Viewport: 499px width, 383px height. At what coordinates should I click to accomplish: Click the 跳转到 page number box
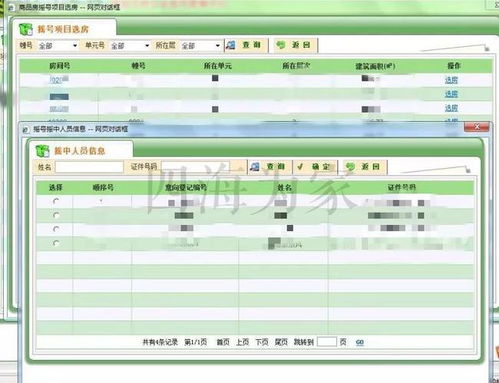click(327, 342)
